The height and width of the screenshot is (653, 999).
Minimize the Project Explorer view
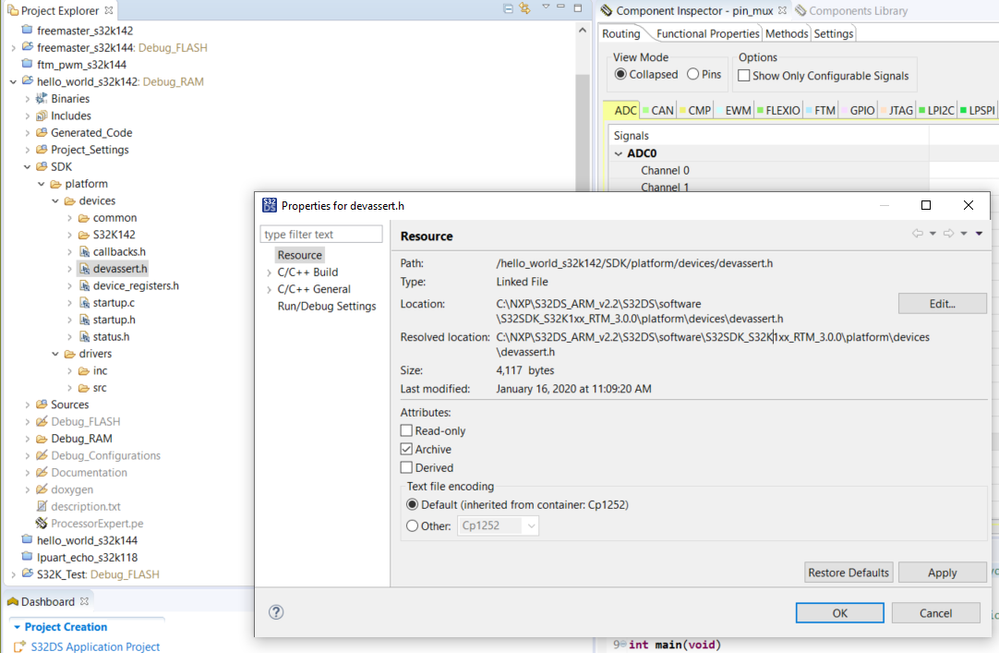click(561, 6)
